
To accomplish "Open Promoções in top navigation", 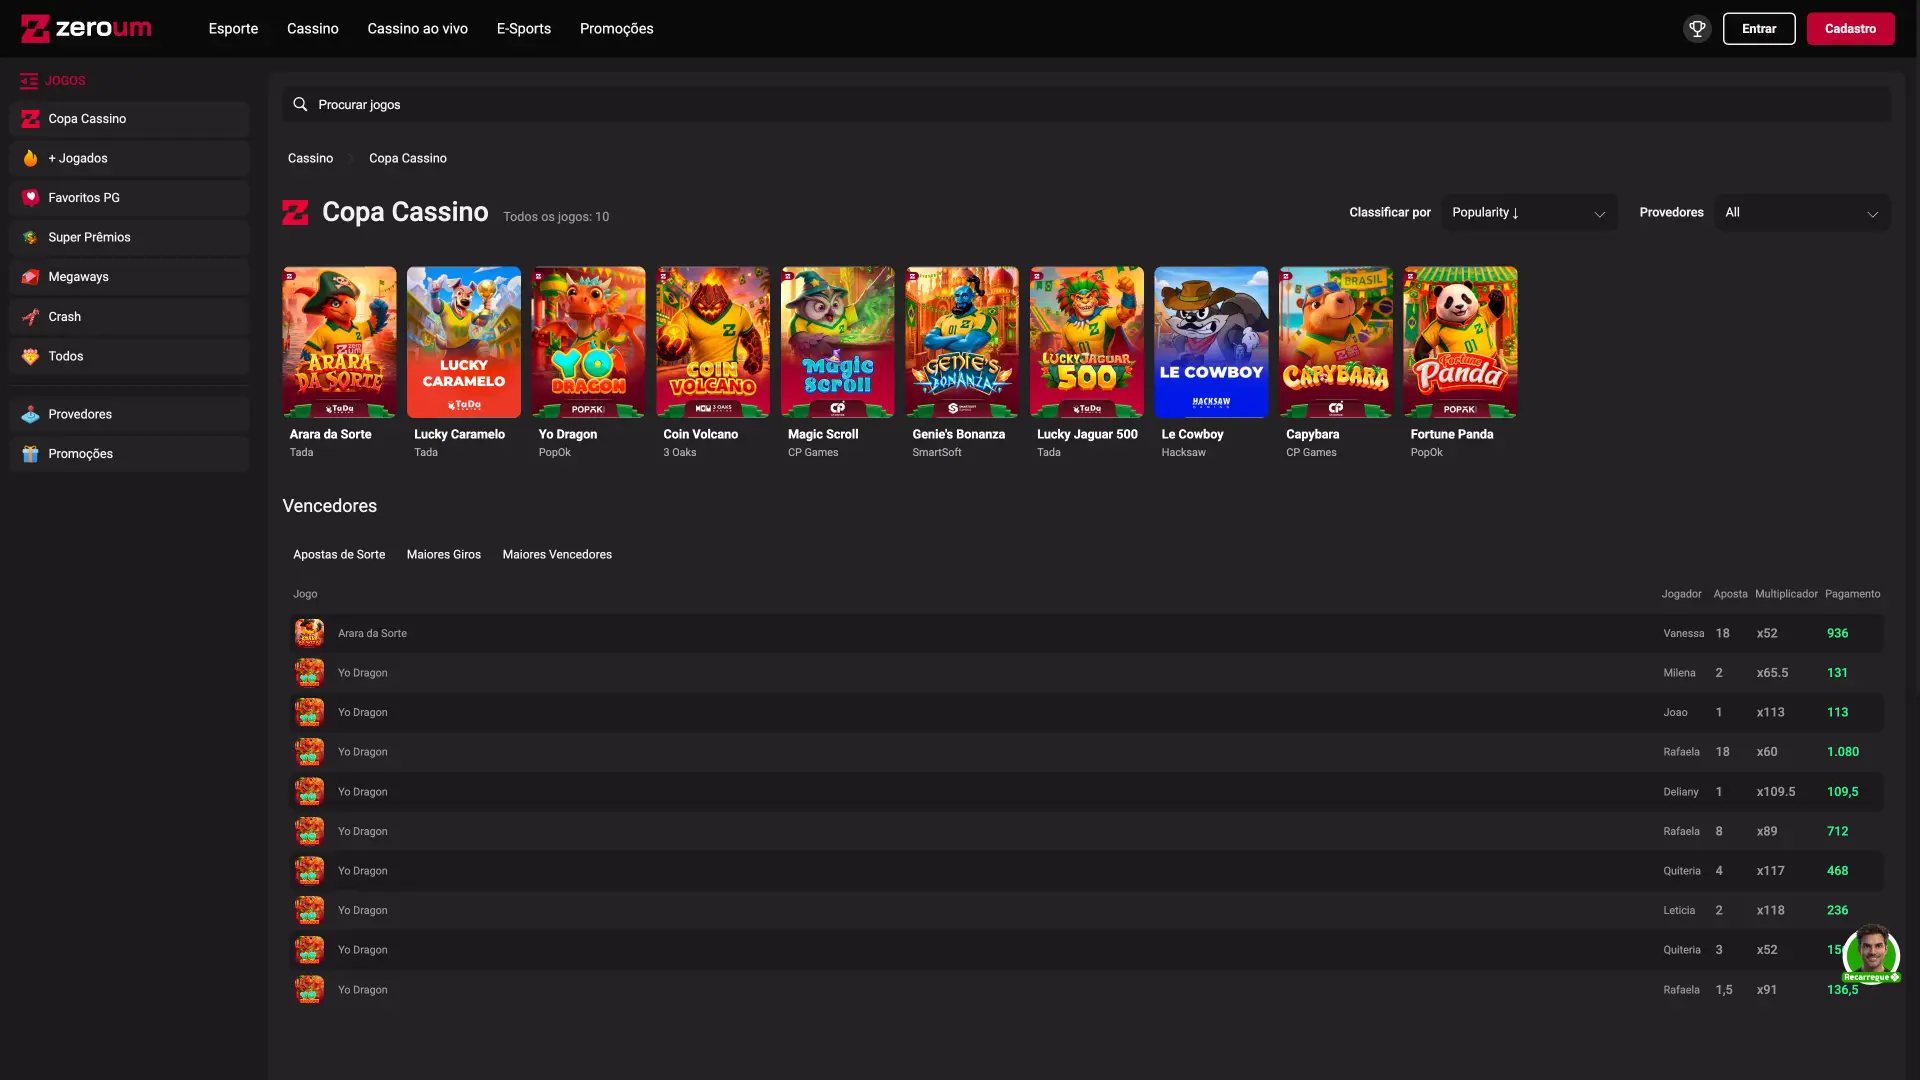I will point(617,29).
